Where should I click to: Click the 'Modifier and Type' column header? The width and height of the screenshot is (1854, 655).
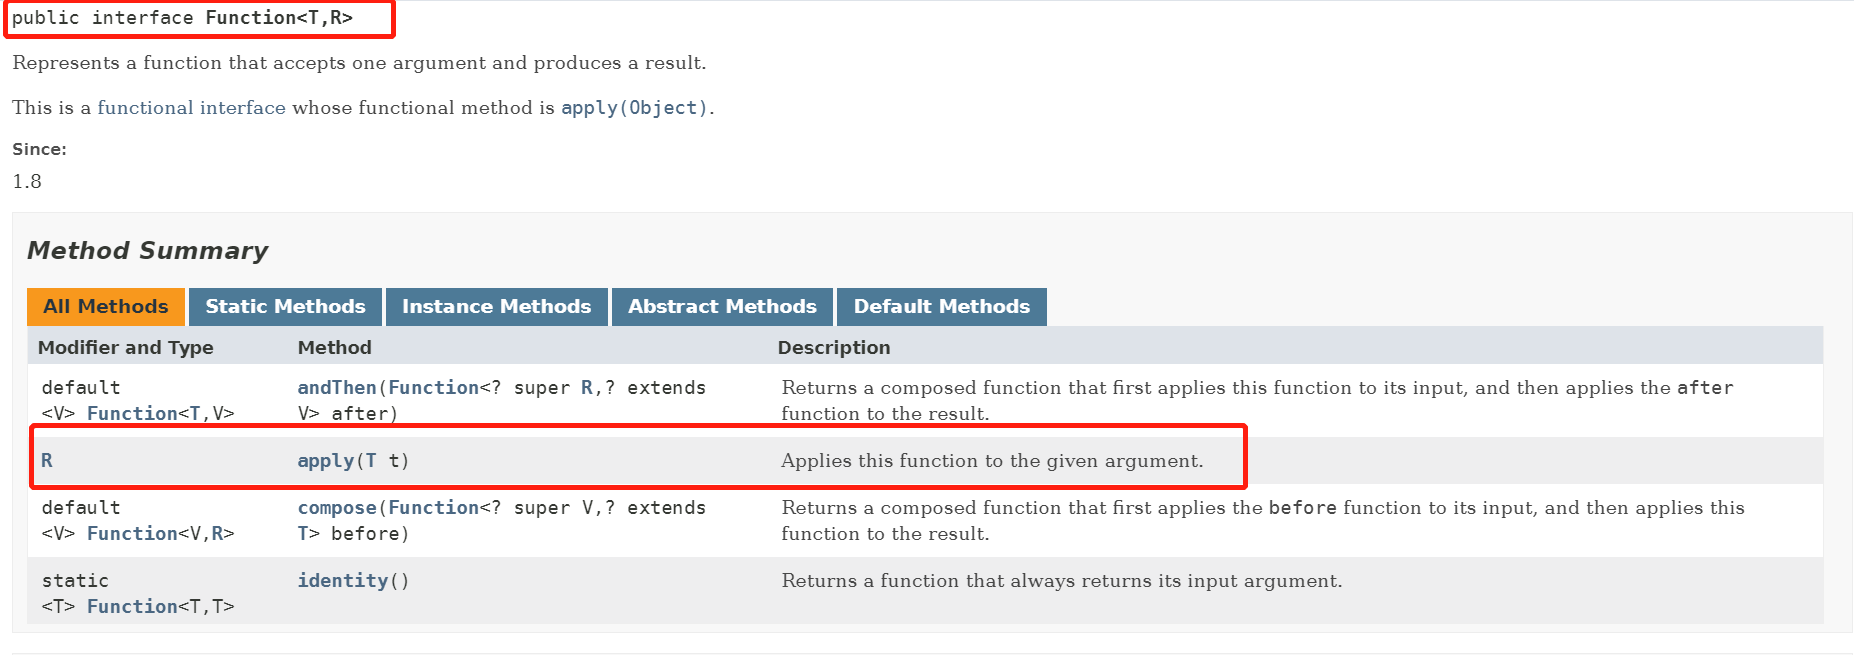pyautogui.click(x=125, y=348)
